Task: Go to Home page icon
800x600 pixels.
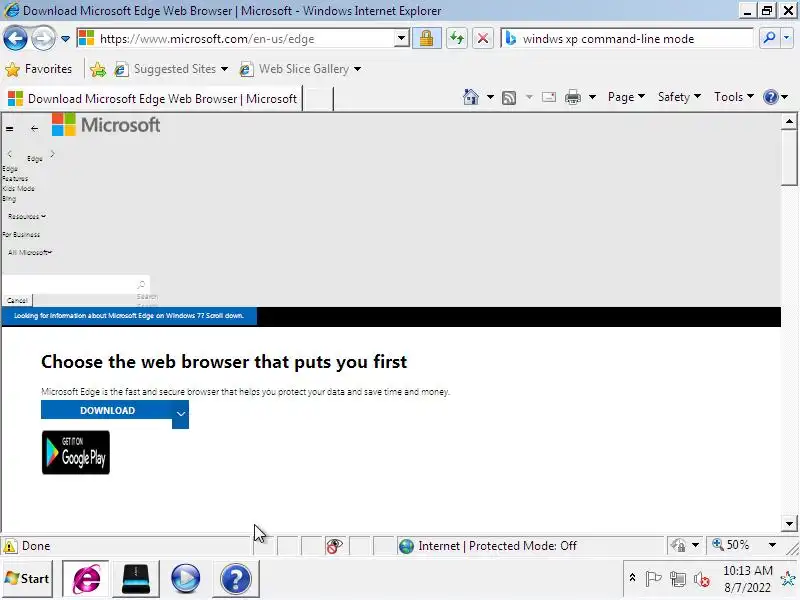Action: (x=470, y=97)
